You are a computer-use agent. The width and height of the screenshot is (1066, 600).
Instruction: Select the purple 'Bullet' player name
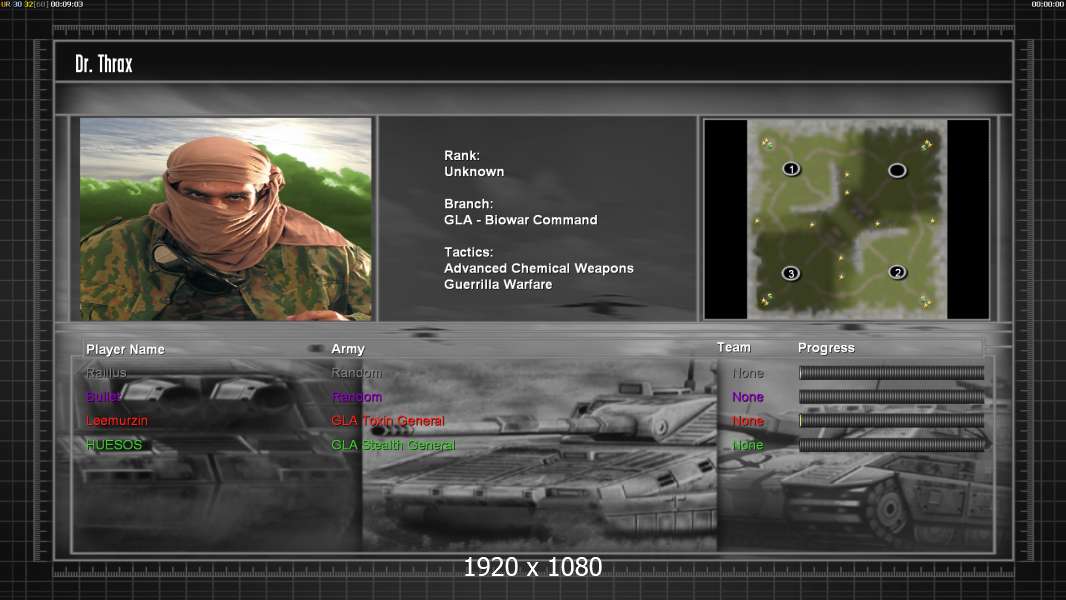(x=103, y=396)
